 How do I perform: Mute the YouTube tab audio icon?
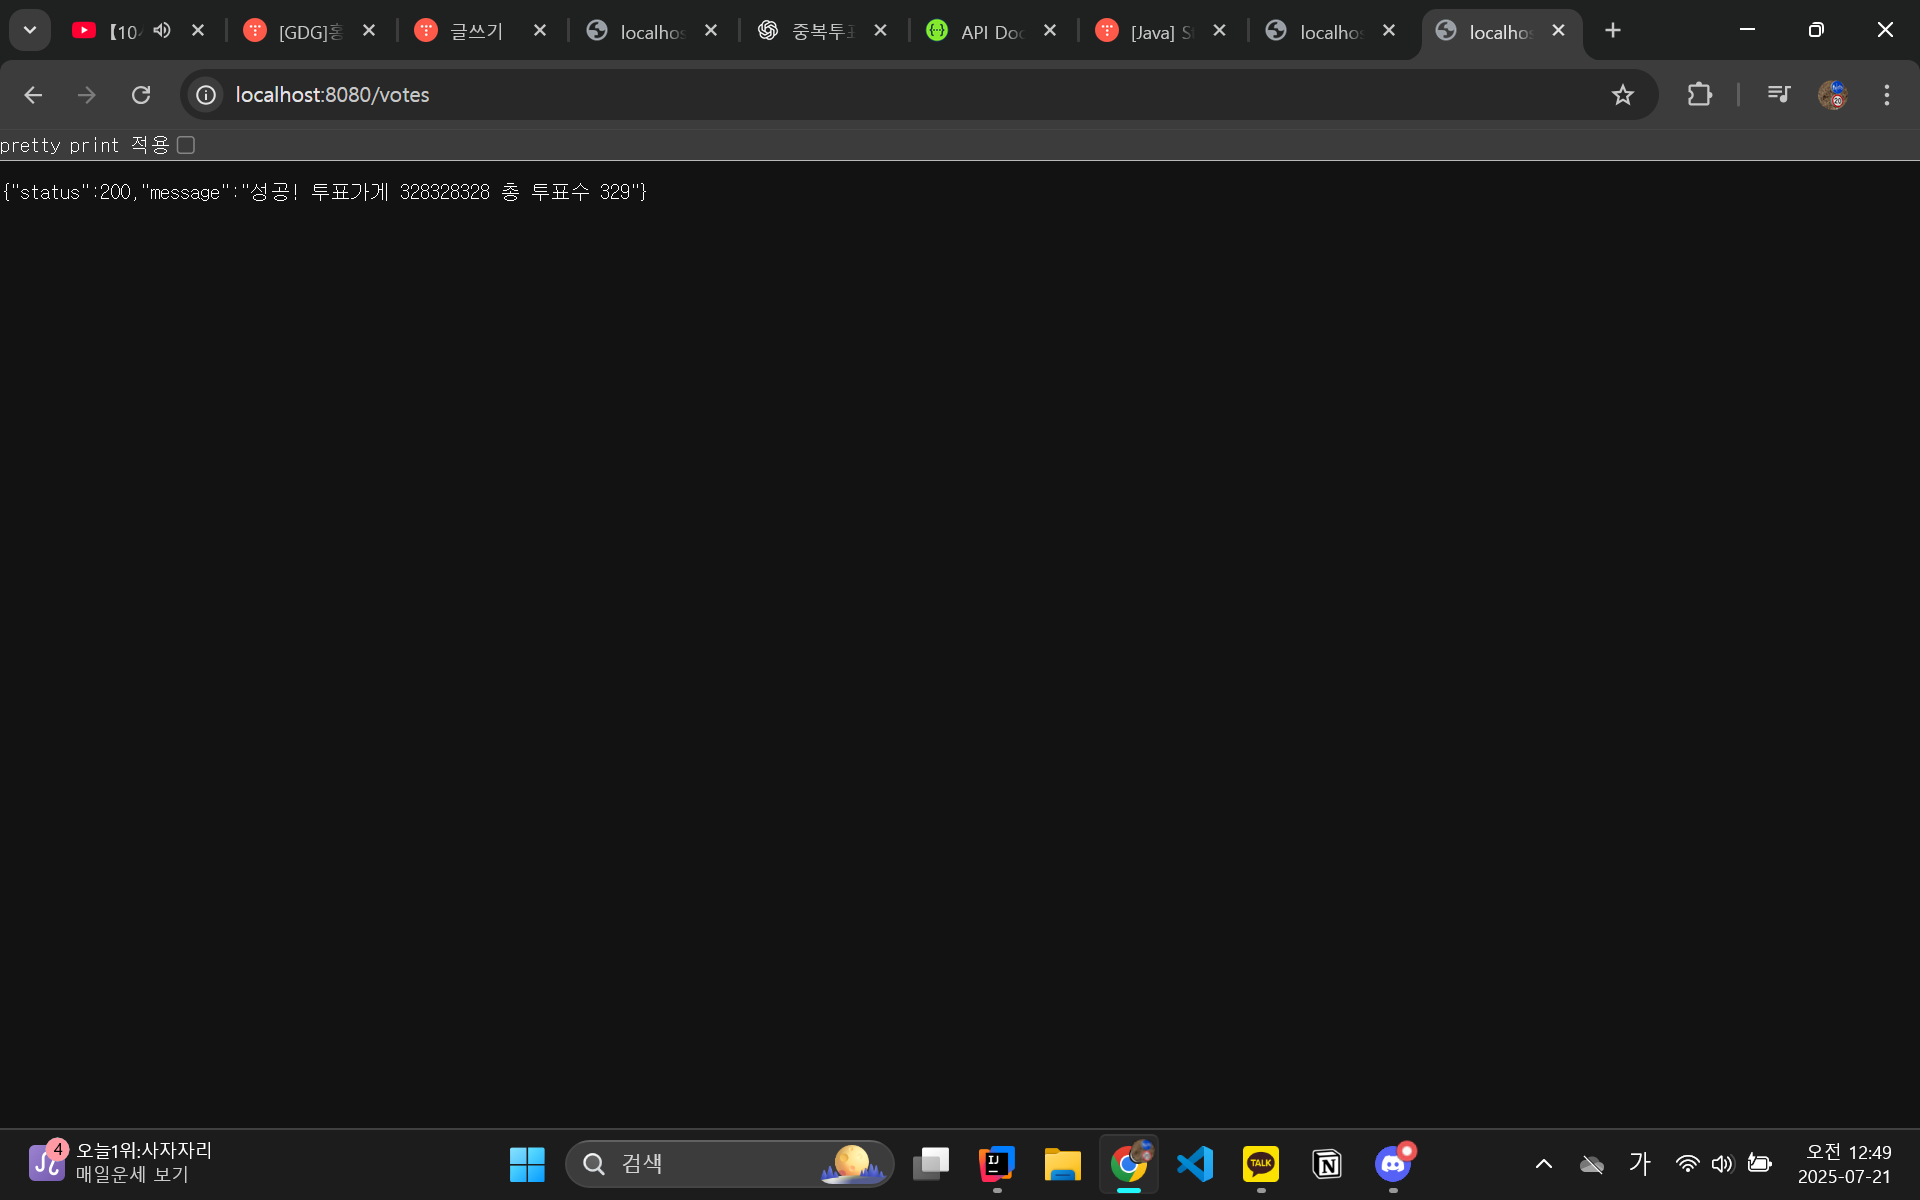162,31
